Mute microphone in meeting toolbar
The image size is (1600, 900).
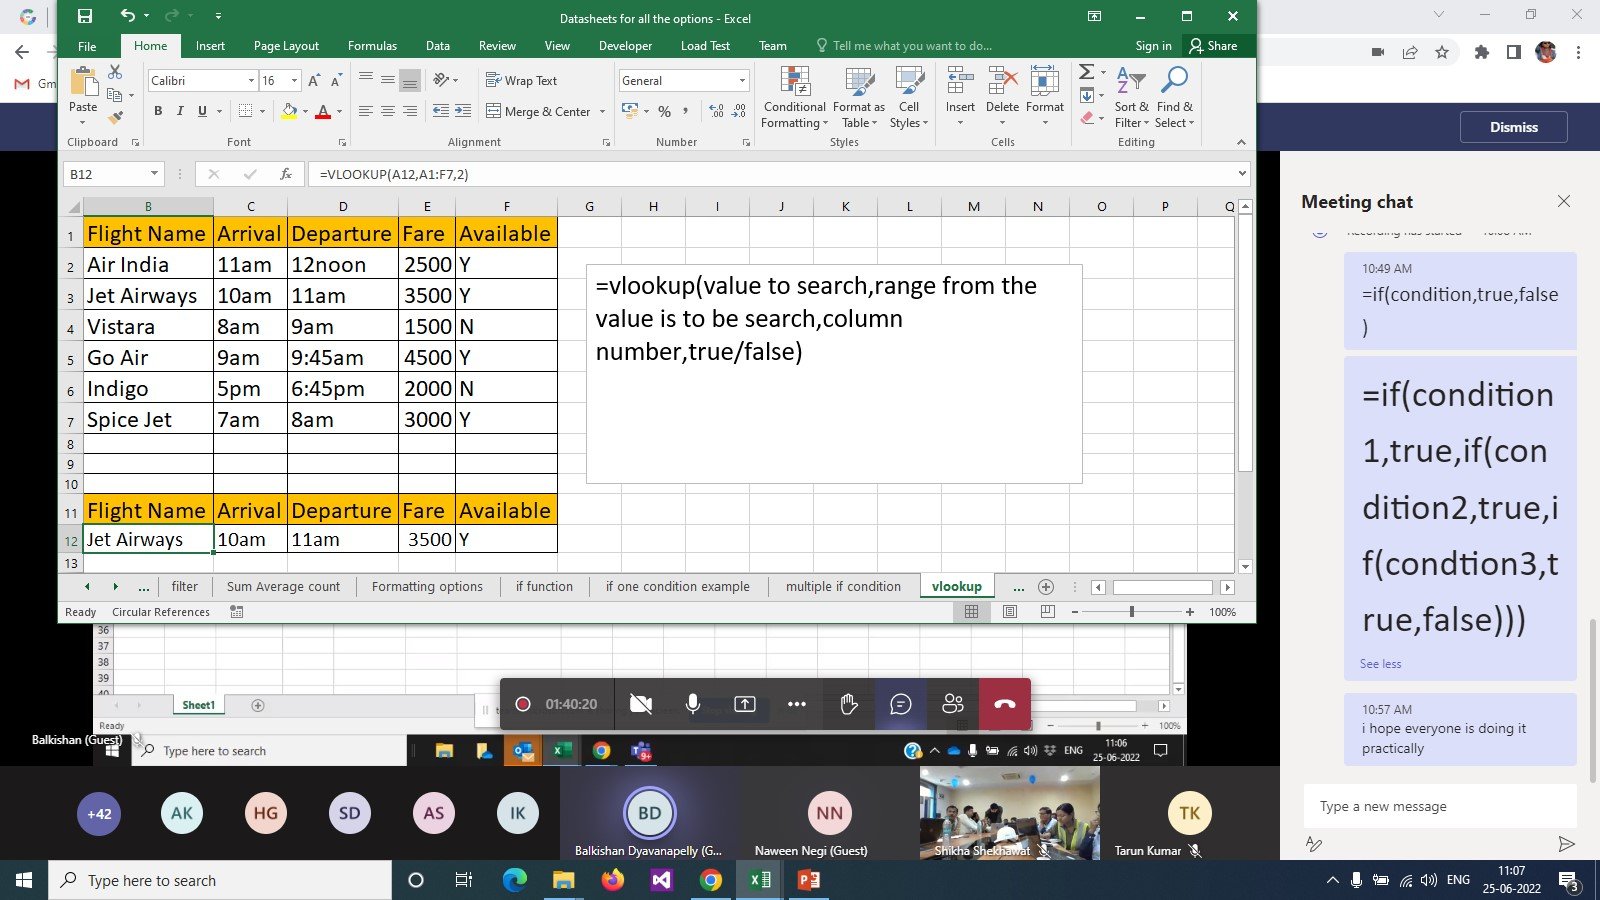tap(693, 704)
